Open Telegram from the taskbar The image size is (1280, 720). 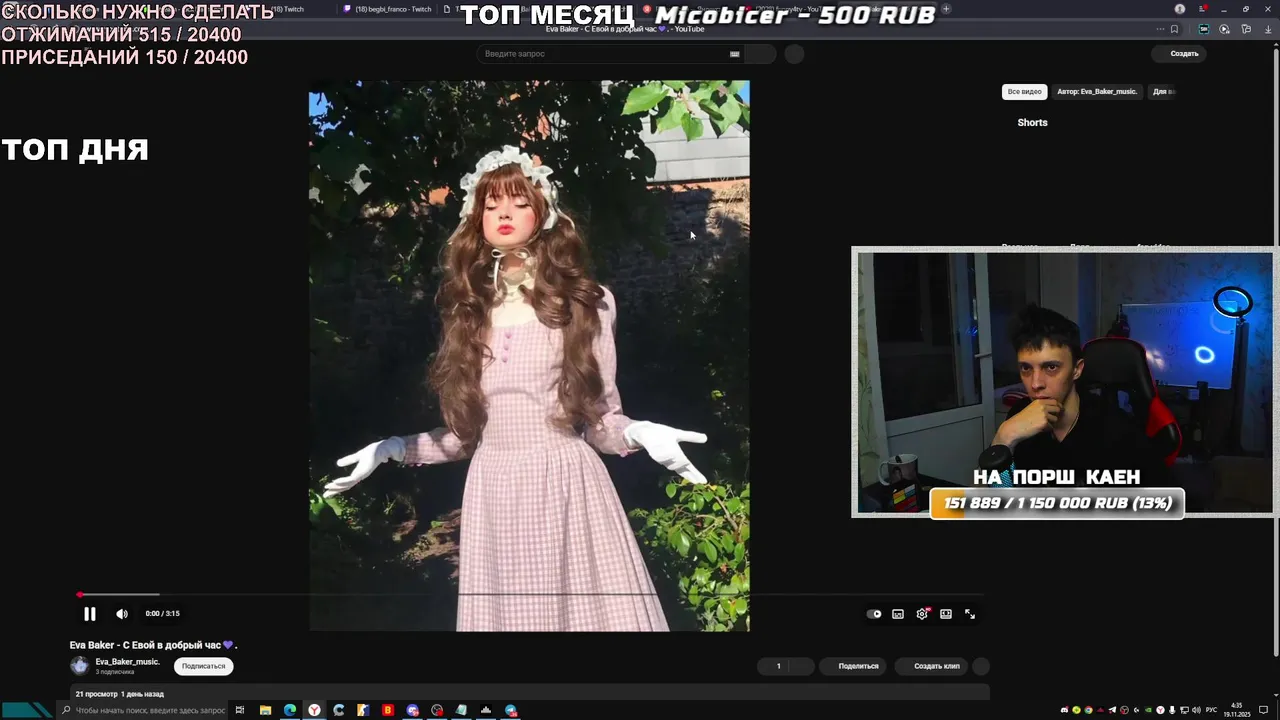tap(511, 710)
